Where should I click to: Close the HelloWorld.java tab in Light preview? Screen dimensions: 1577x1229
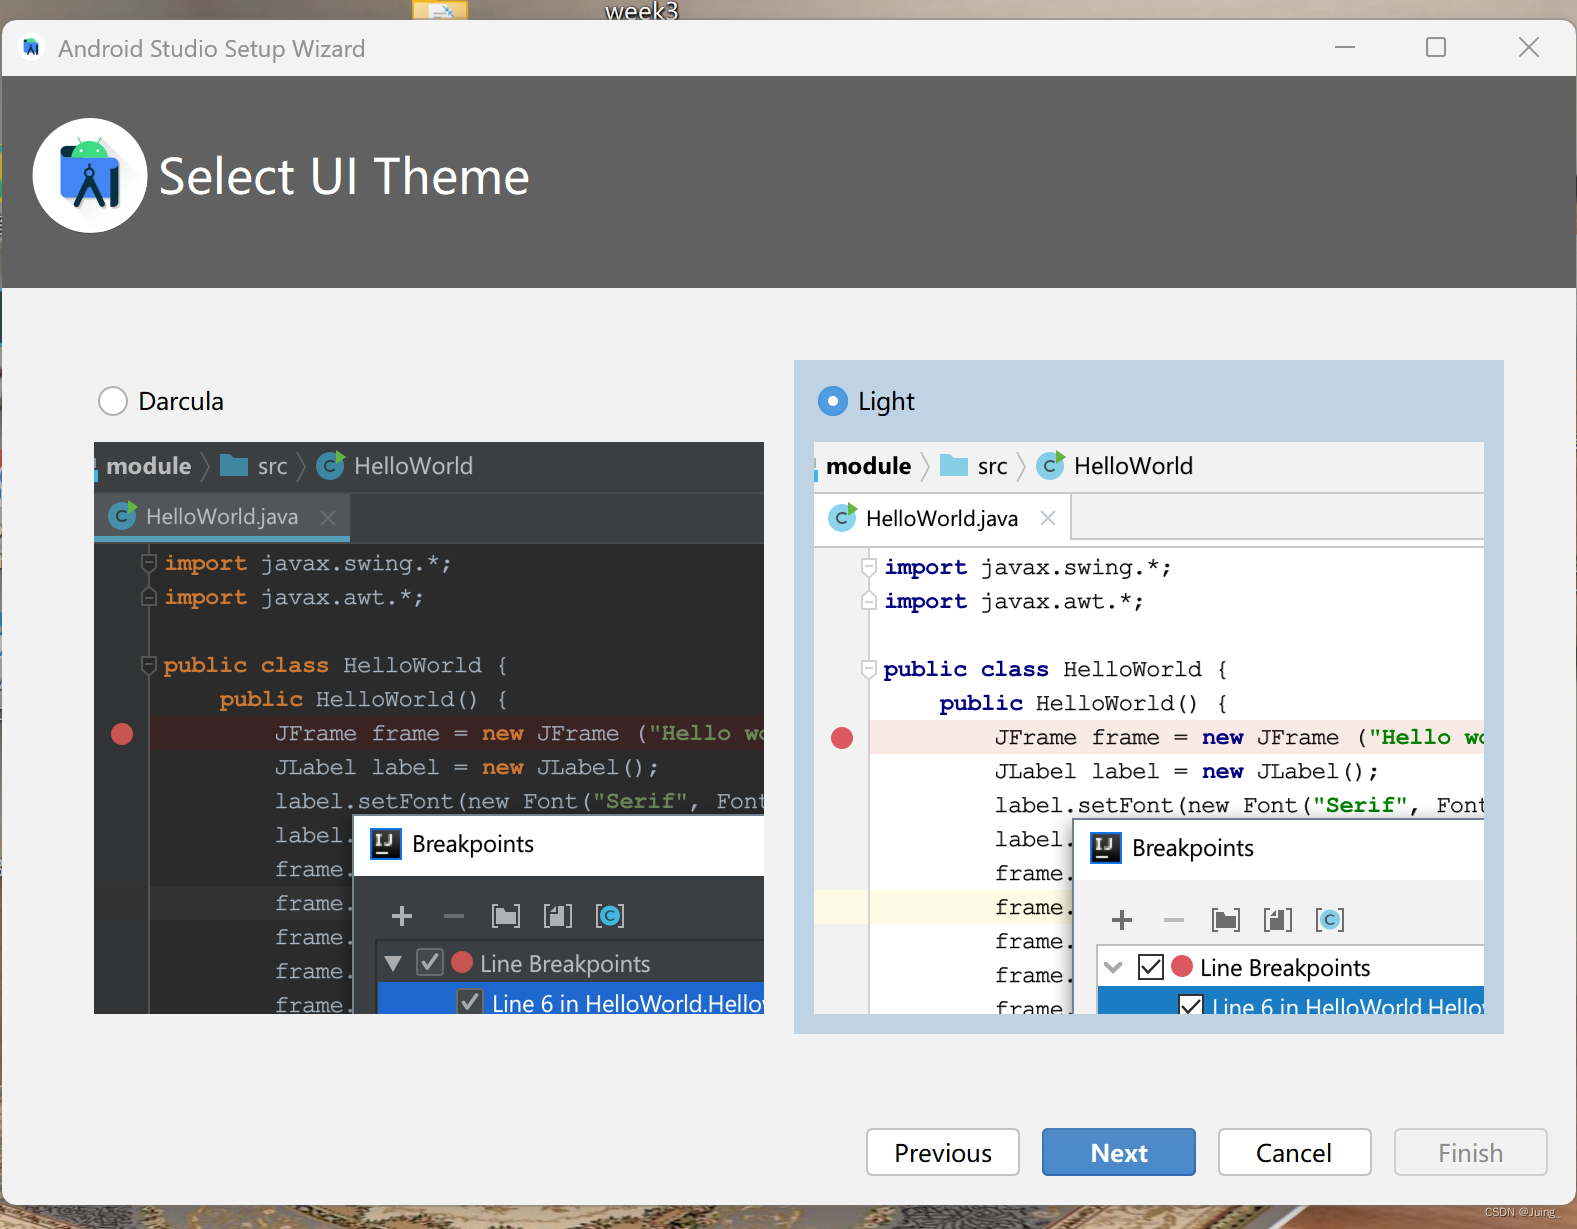click(x=1047, y=518)
